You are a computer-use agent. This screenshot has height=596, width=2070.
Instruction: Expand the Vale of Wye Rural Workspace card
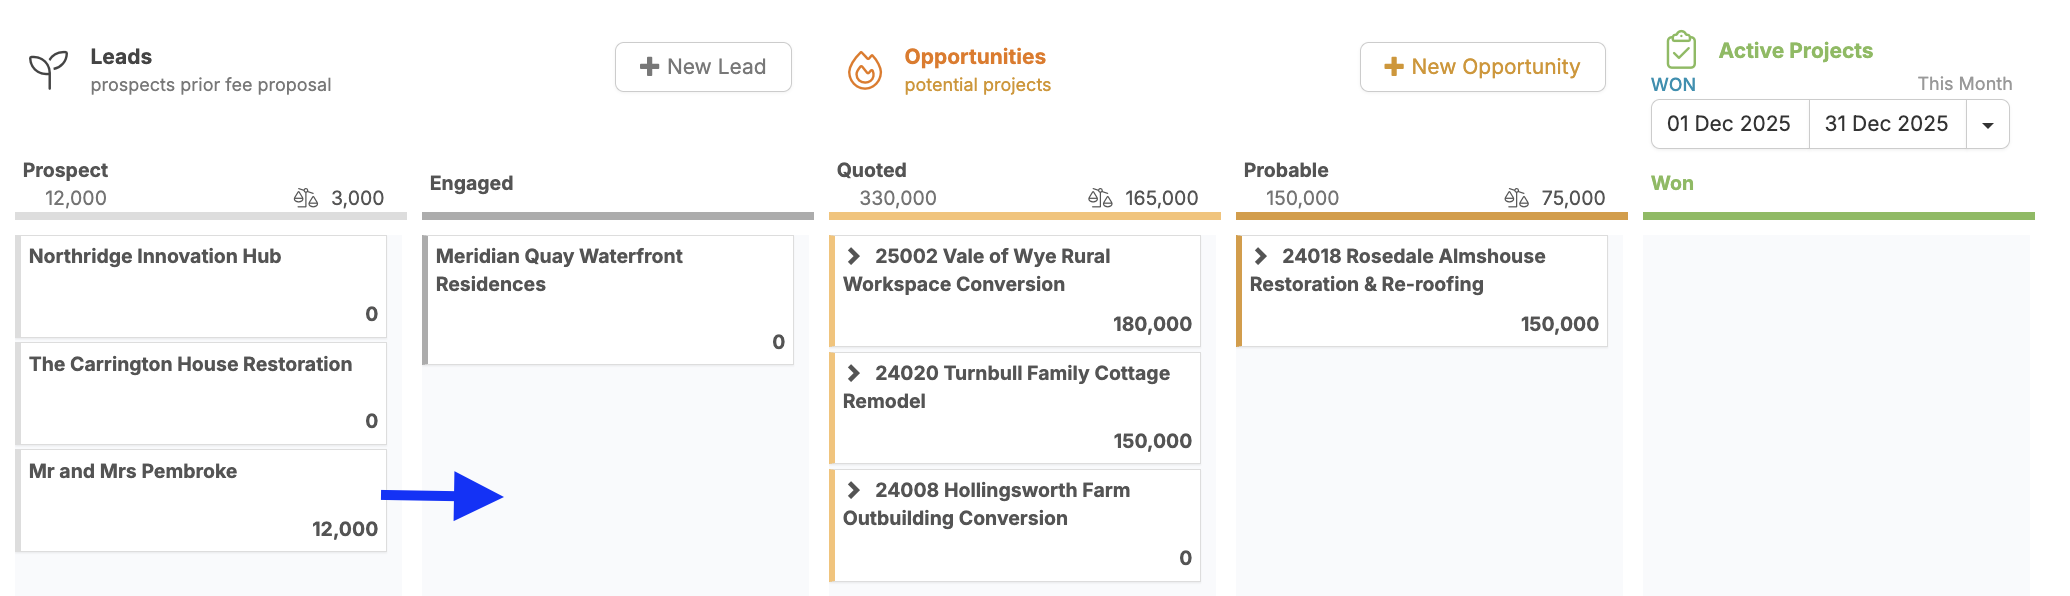854,256
